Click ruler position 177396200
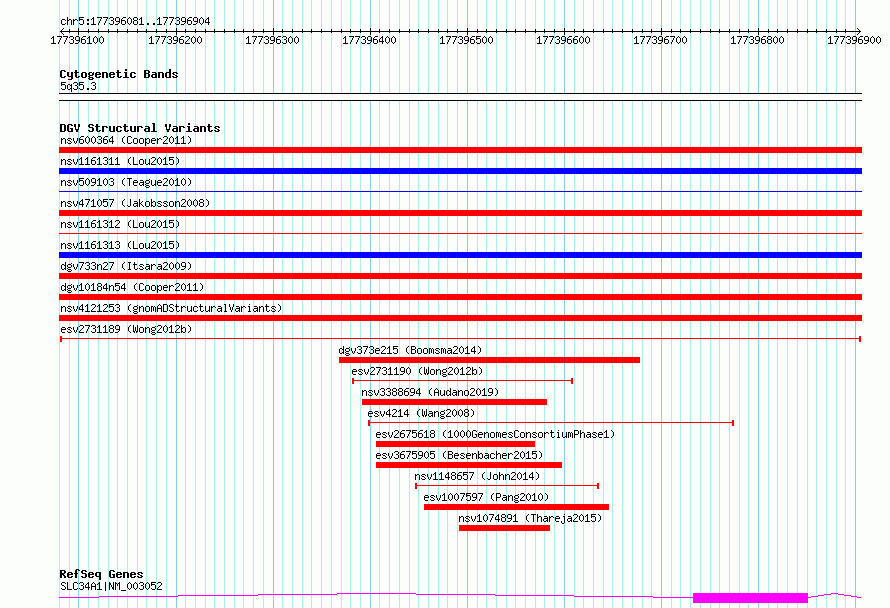 [175, 40]
